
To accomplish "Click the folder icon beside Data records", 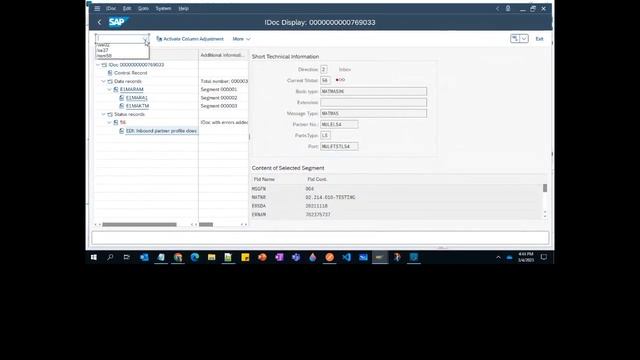I will 110,81.
